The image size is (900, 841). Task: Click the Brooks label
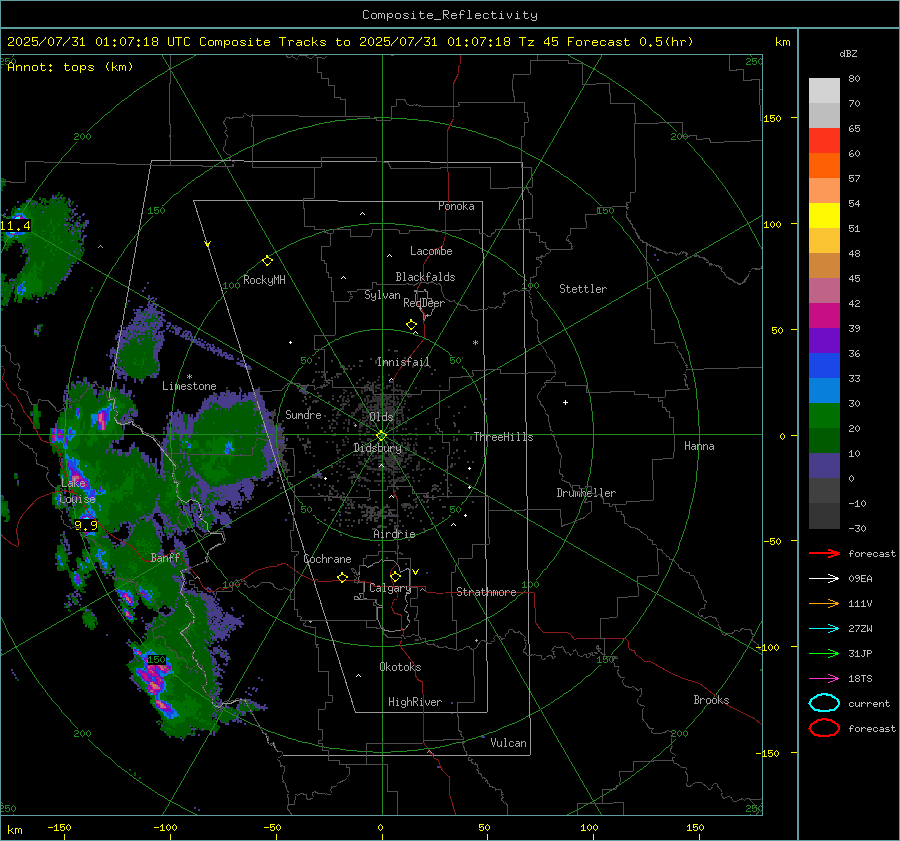[x=711, y=700]
